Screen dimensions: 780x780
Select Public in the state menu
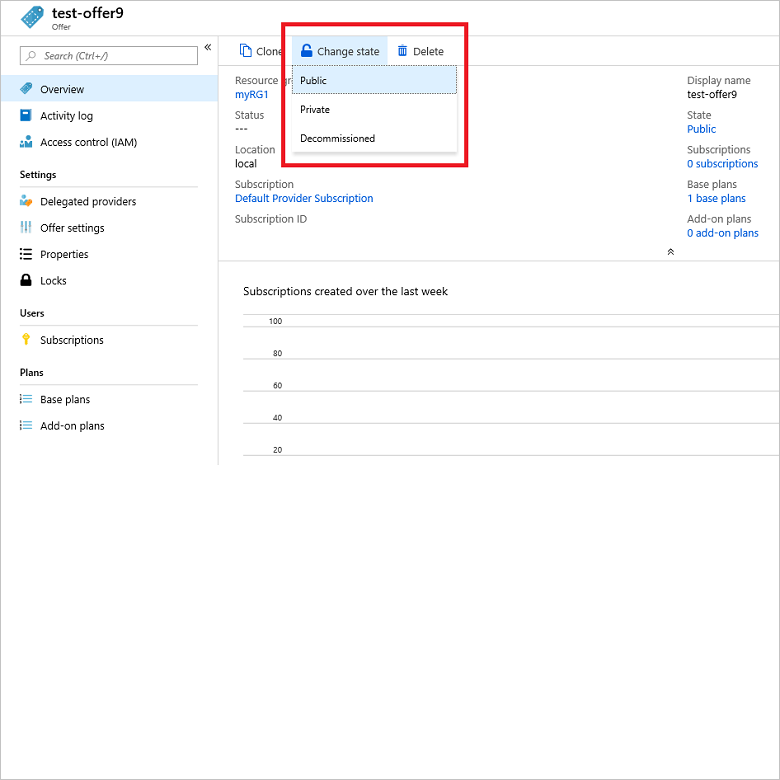(374, 80)
